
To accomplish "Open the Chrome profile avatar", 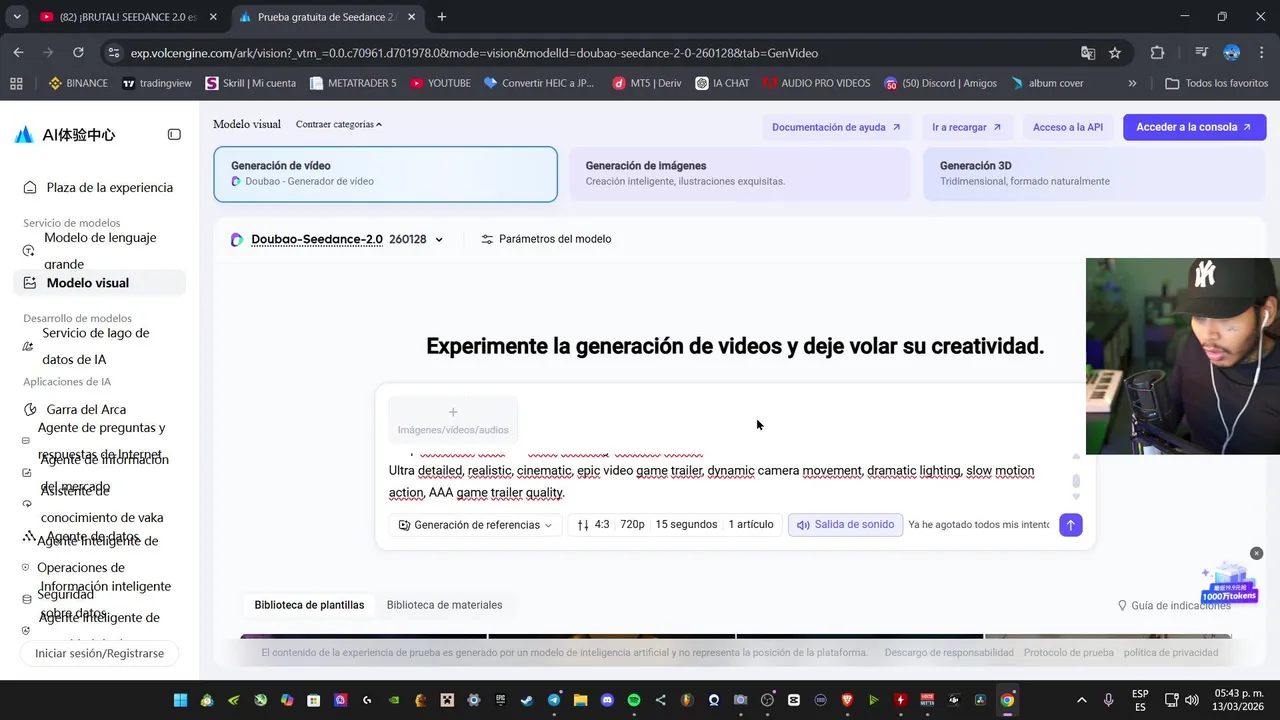I will pyautogui.click(x=1232, y=53).
